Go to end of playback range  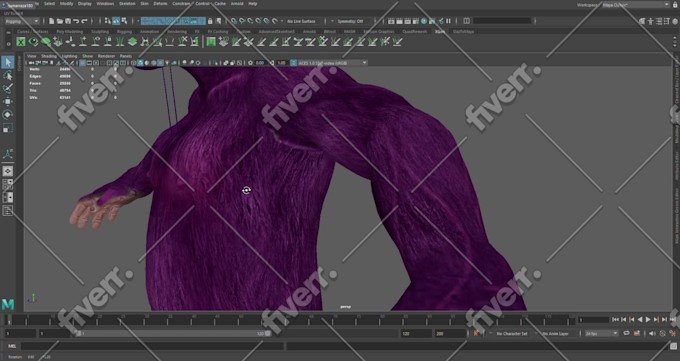(x=673, y=319)
